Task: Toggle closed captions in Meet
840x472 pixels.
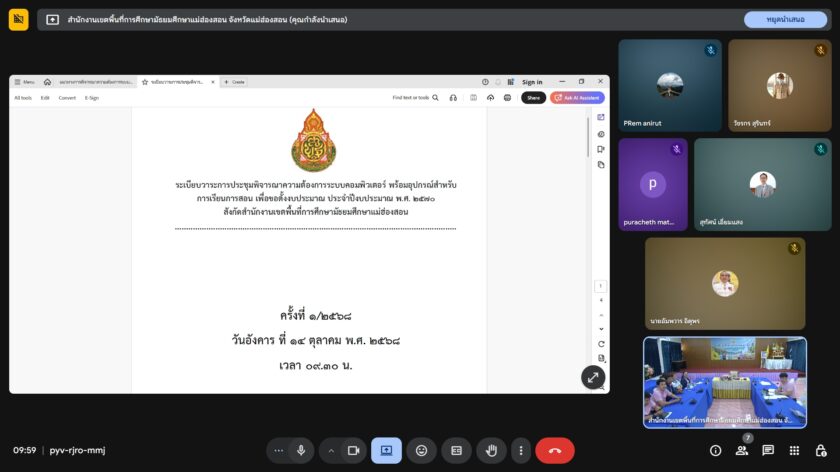Action: pyautogui.click(x=456, y=451)
